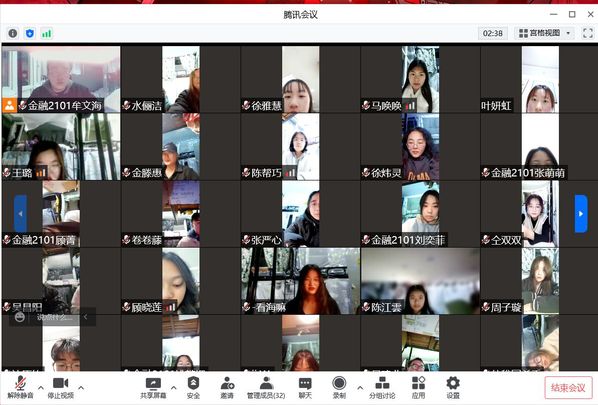Stop the video camera
The width and height of the screenshot is (598, 405).
[x=61, y=387]
